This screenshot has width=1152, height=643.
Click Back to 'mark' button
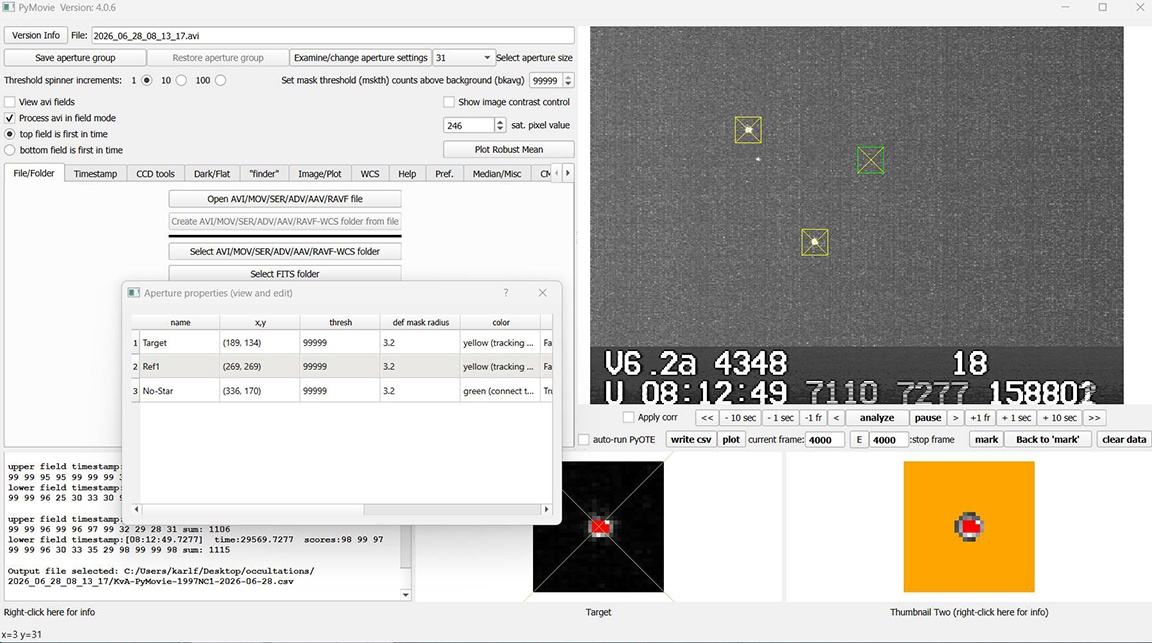(1048, 439)
